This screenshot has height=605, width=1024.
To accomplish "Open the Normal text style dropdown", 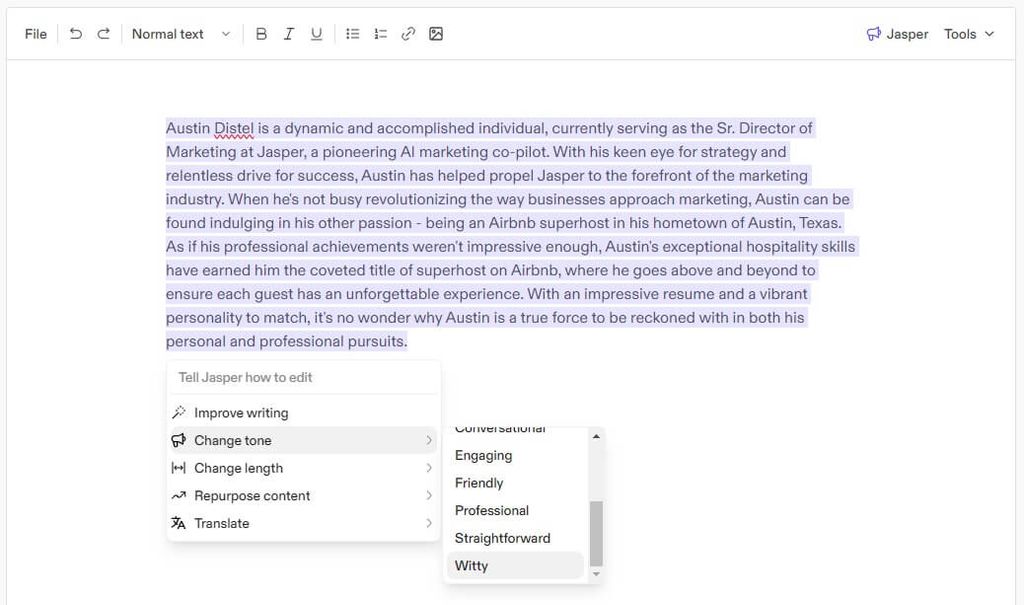I will pyautogui.click(x=180, y=34).
